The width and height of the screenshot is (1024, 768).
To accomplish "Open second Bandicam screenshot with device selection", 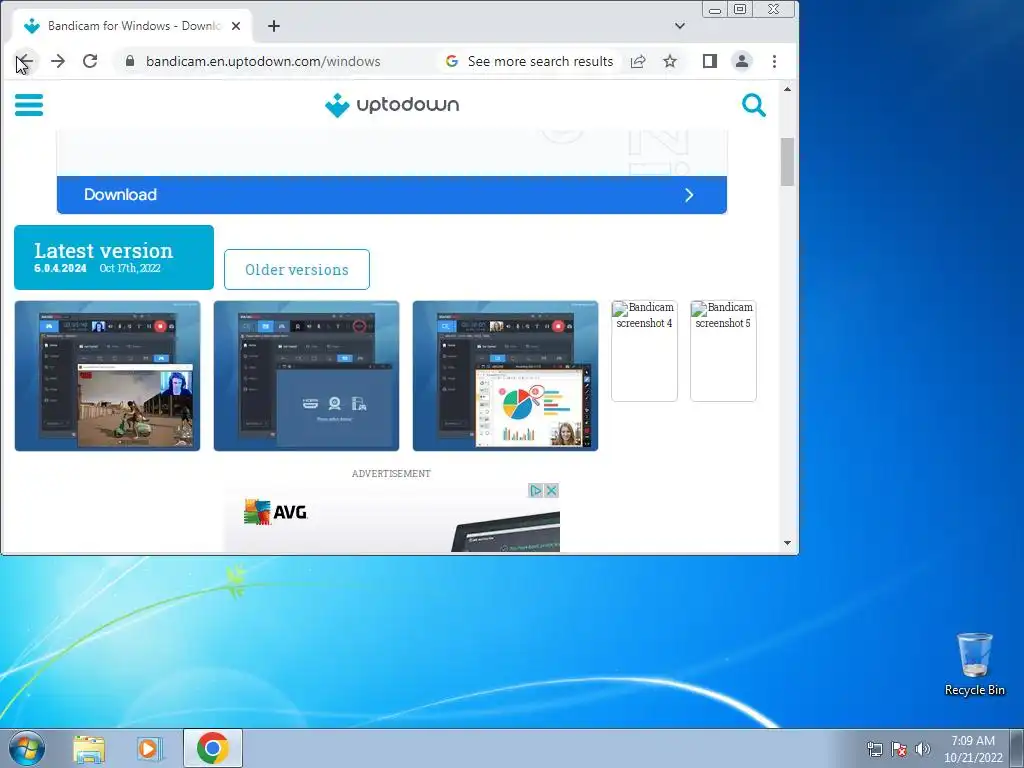I will coord(306,376).
